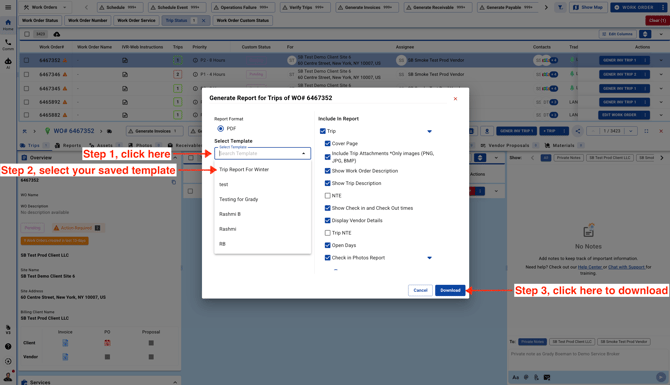Click the share icon in WO toolbar
Viewport: 670px width, 385px height.
pos(578,131)
